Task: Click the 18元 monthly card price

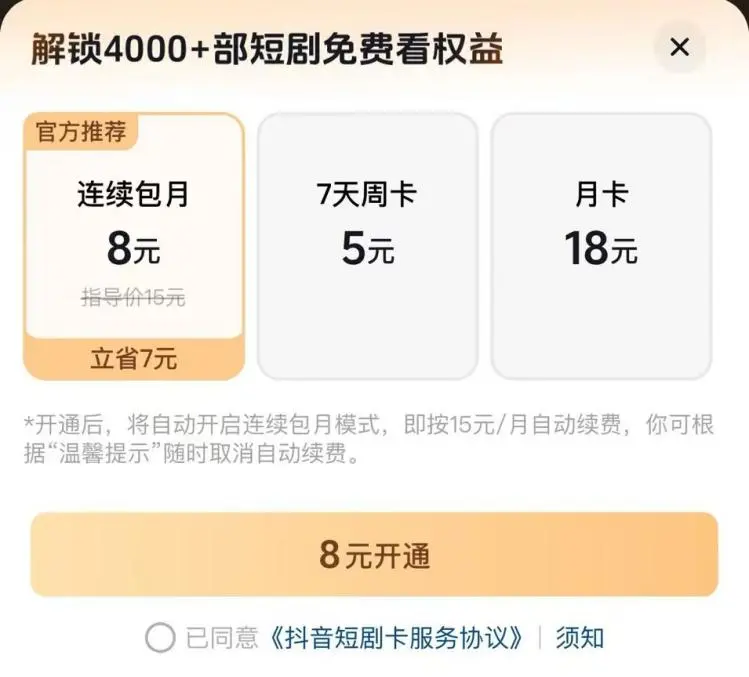Action: 601,248
